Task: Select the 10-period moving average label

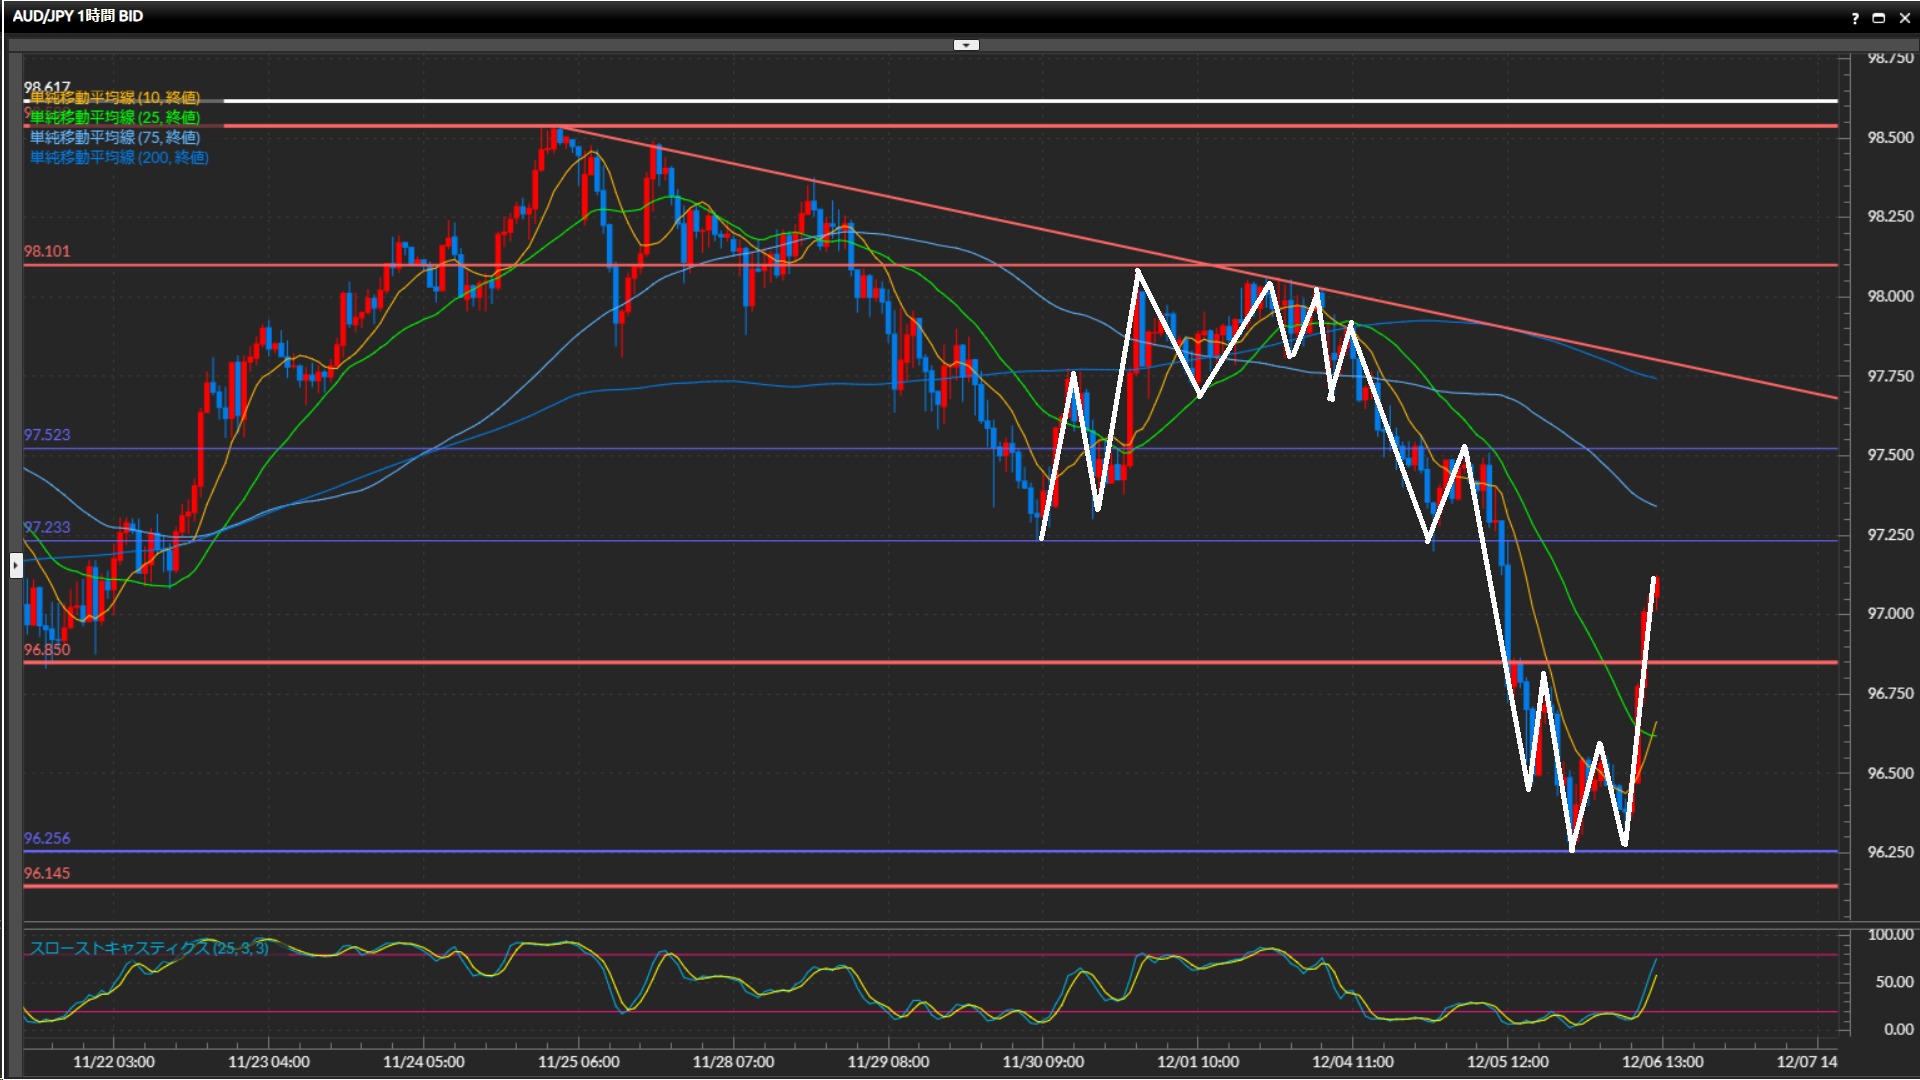Action: click(x=115, y=97)
